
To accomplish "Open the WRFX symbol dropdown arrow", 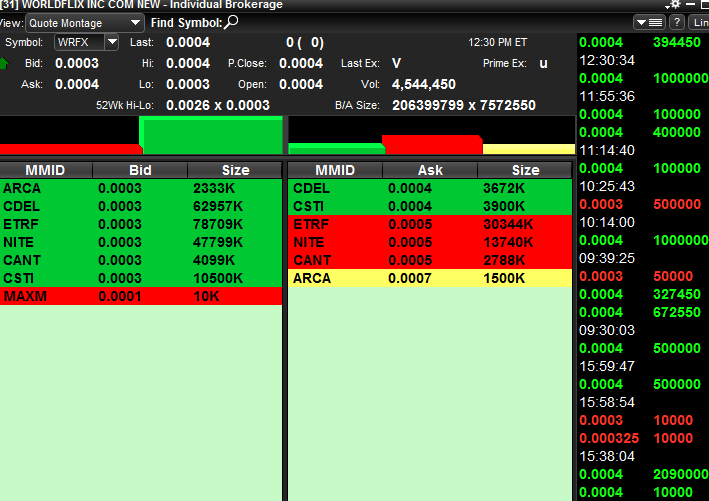I will (111, 42).
